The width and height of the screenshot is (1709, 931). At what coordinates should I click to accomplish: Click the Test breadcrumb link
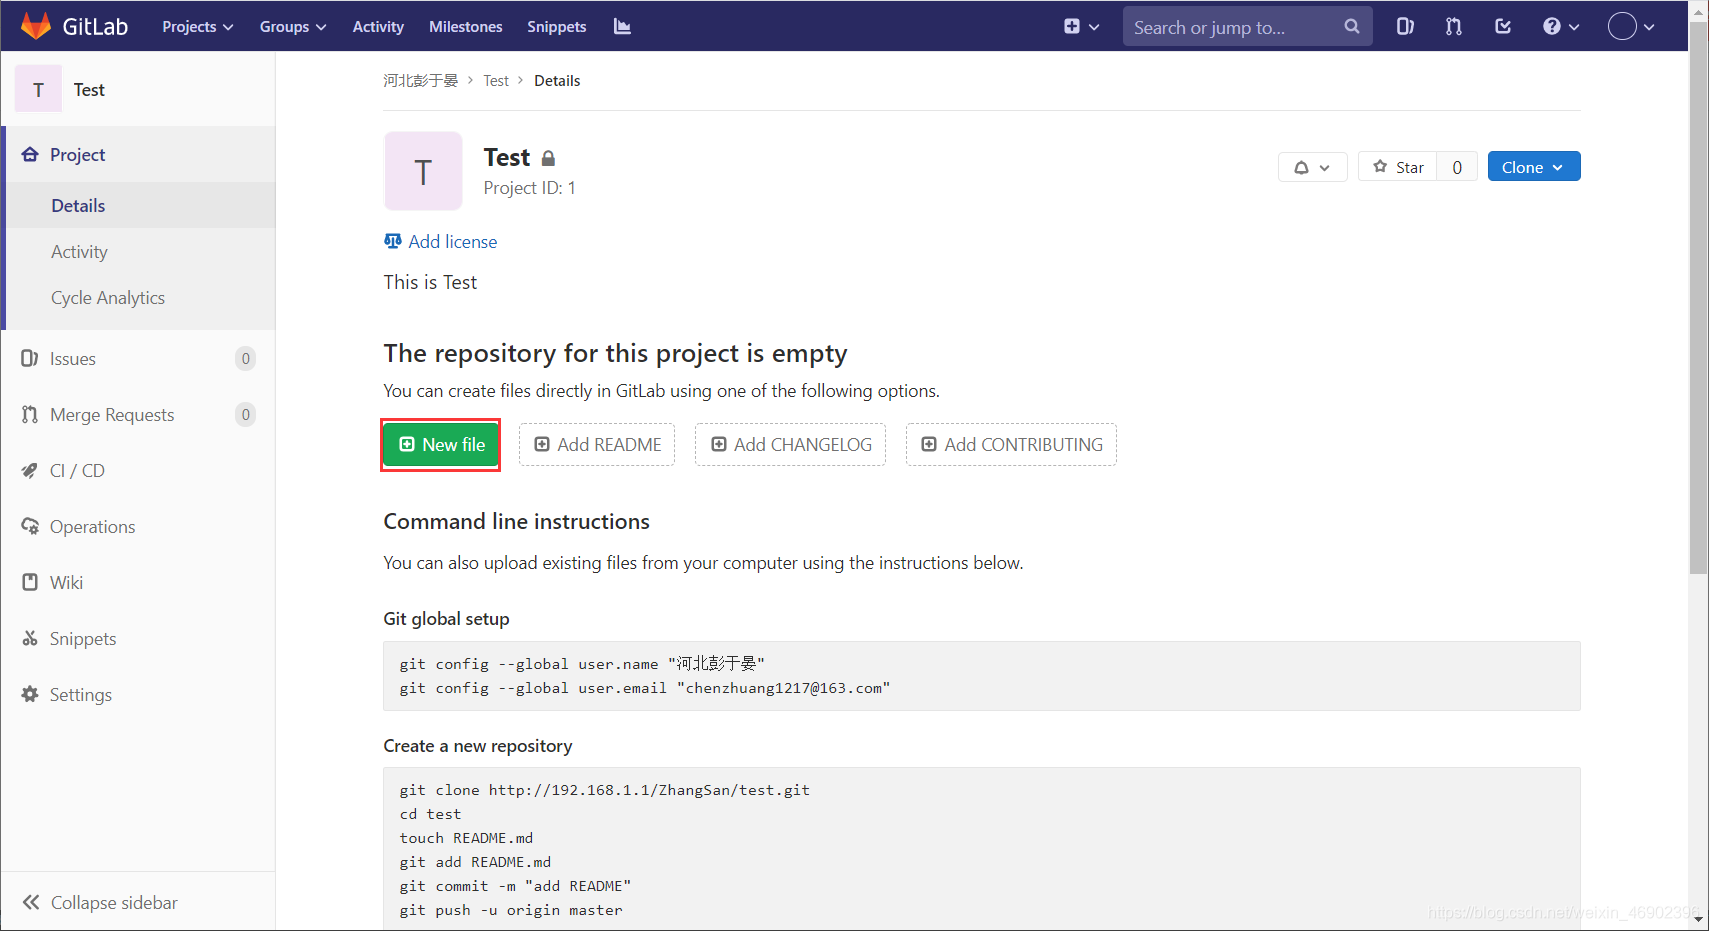point(496,81)
